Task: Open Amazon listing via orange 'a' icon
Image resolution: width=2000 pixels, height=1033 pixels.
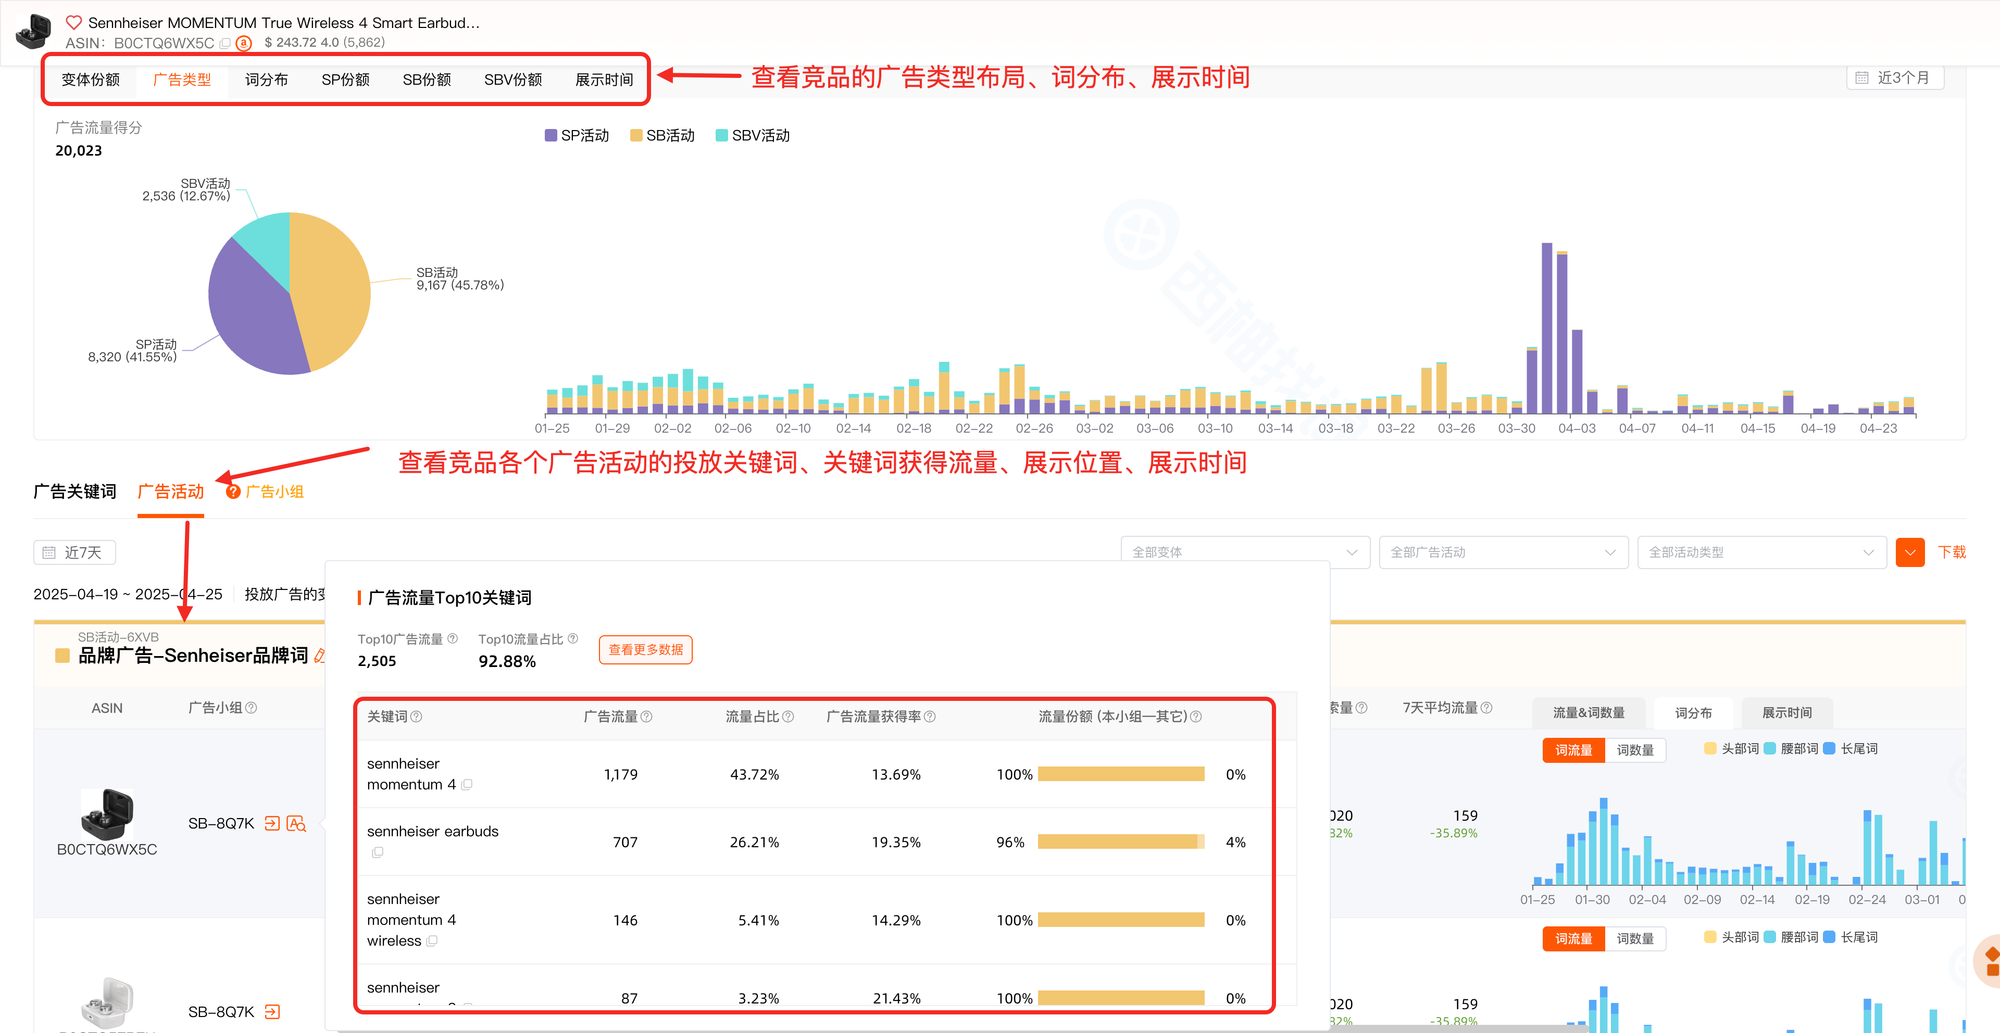Action: 244,43
